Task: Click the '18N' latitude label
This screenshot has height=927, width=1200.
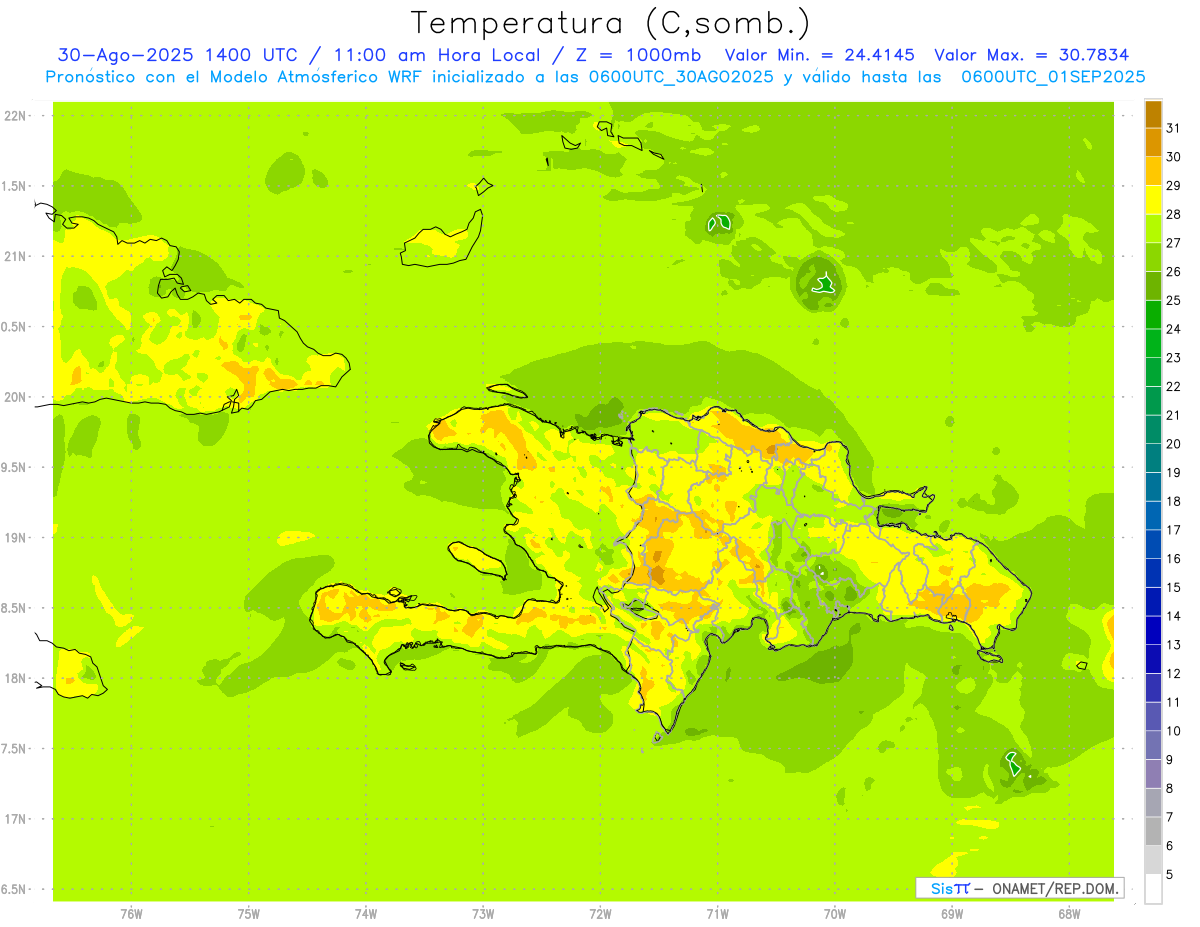Action: pyautogui.click(x=17, y=678)
